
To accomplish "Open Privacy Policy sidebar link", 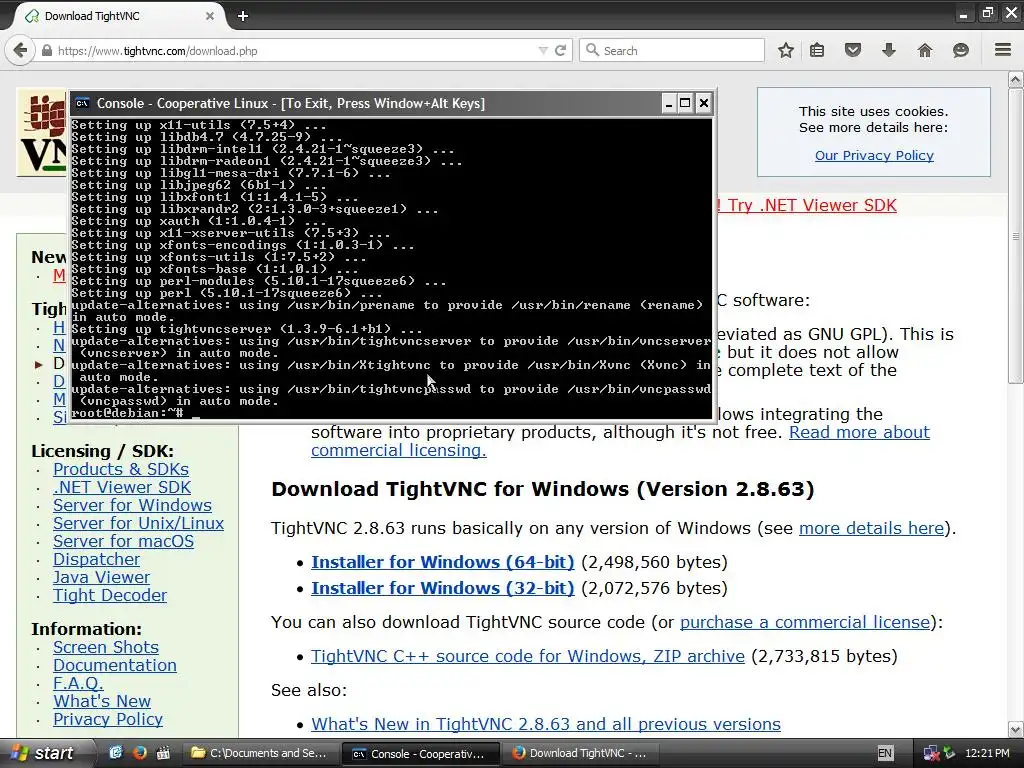I will click(108, 719).
